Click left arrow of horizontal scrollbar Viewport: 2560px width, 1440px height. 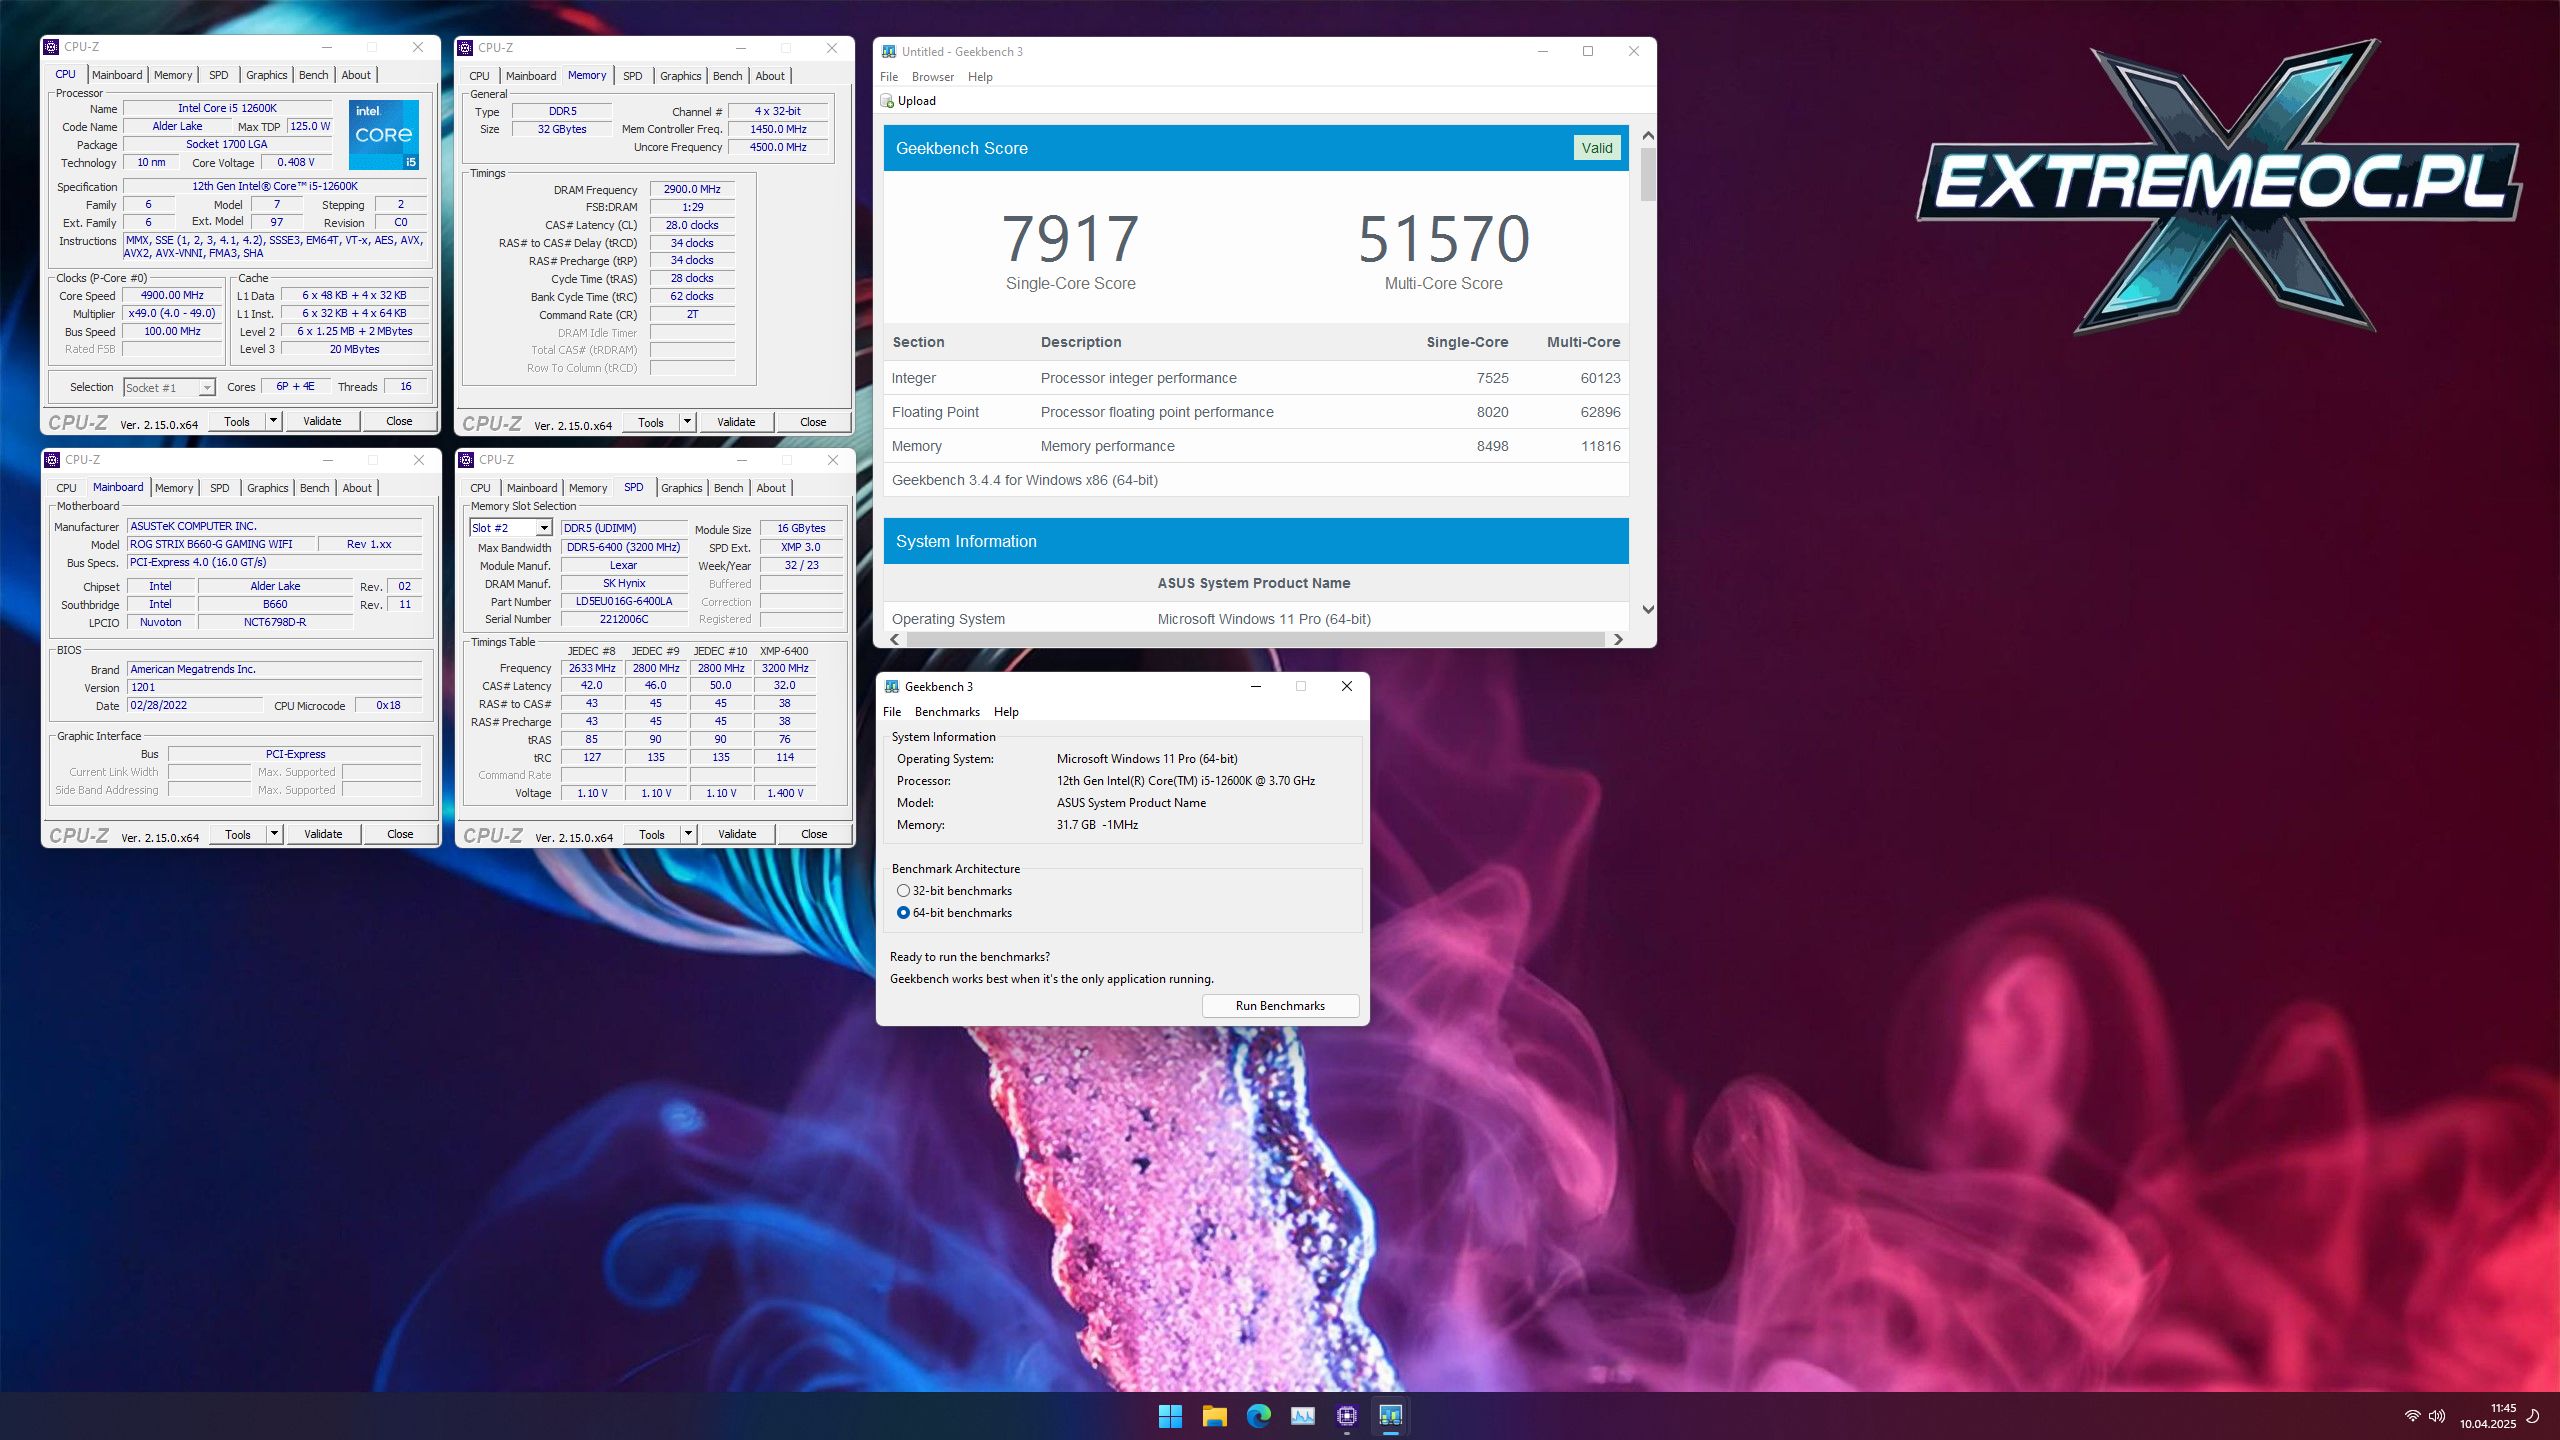894,639
